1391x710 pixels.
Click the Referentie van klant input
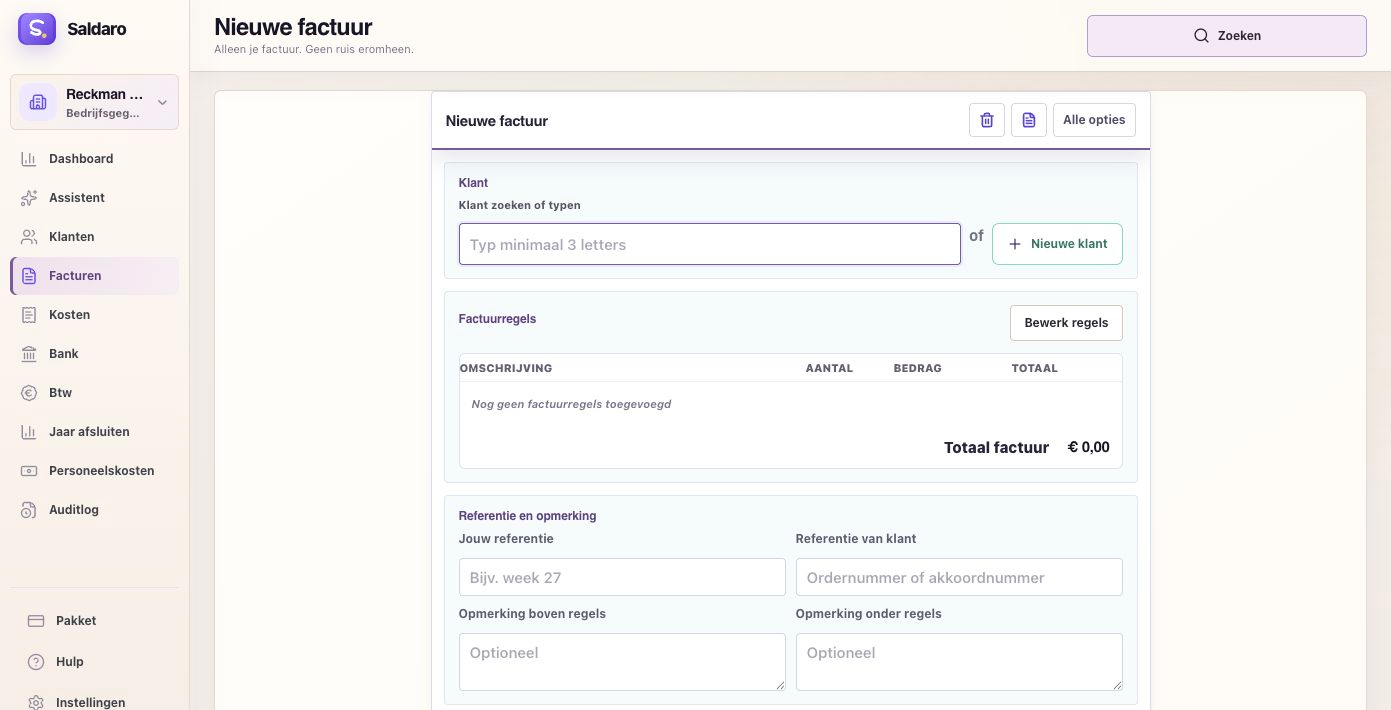click(x=959, y=577)
